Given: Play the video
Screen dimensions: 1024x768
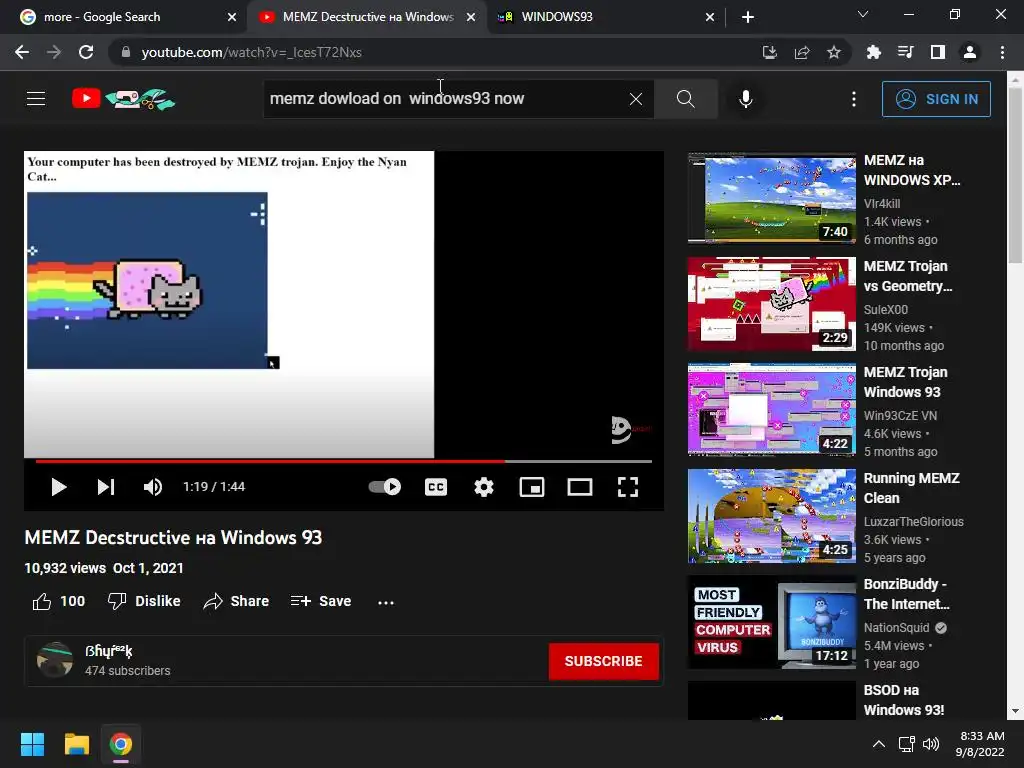Looking at the screenshot, I should (59, 487).
